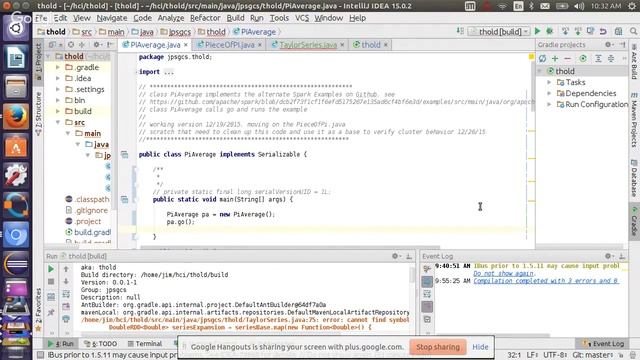Viewport: 640px width, 360px height.
Task: Expand the build folder in project tree
Action: point(58,111)
